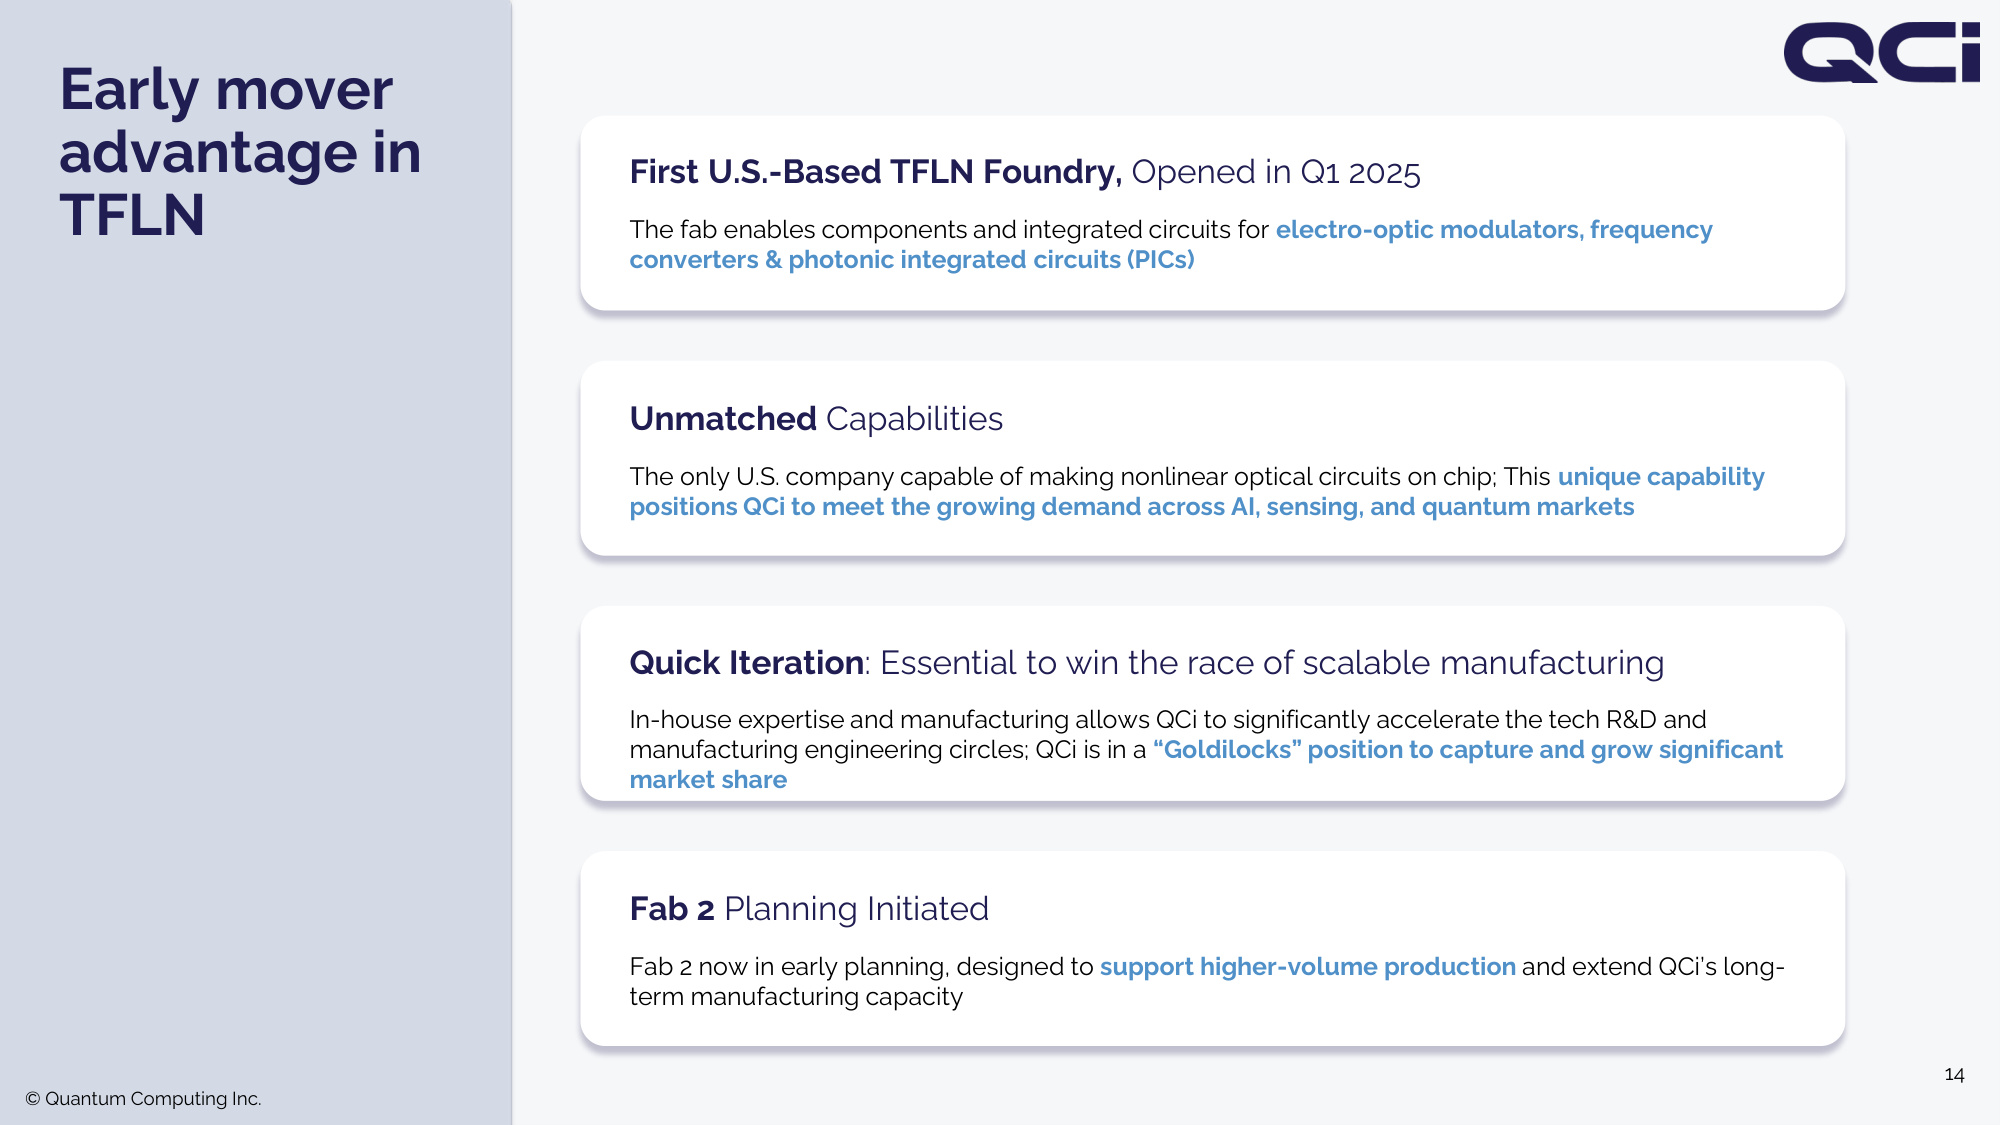Viewport: 2000px width, 1125px height.
Task: Click the Goldilocks position highlighted text
Action: point(1467,750)
